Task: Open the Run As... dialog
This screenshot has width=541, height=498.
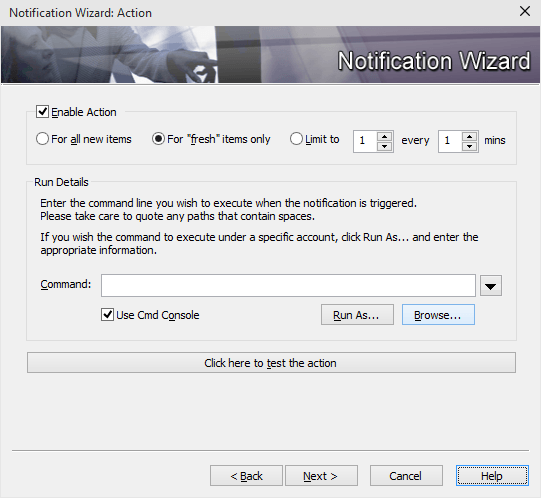Action: tap(357, 315)
